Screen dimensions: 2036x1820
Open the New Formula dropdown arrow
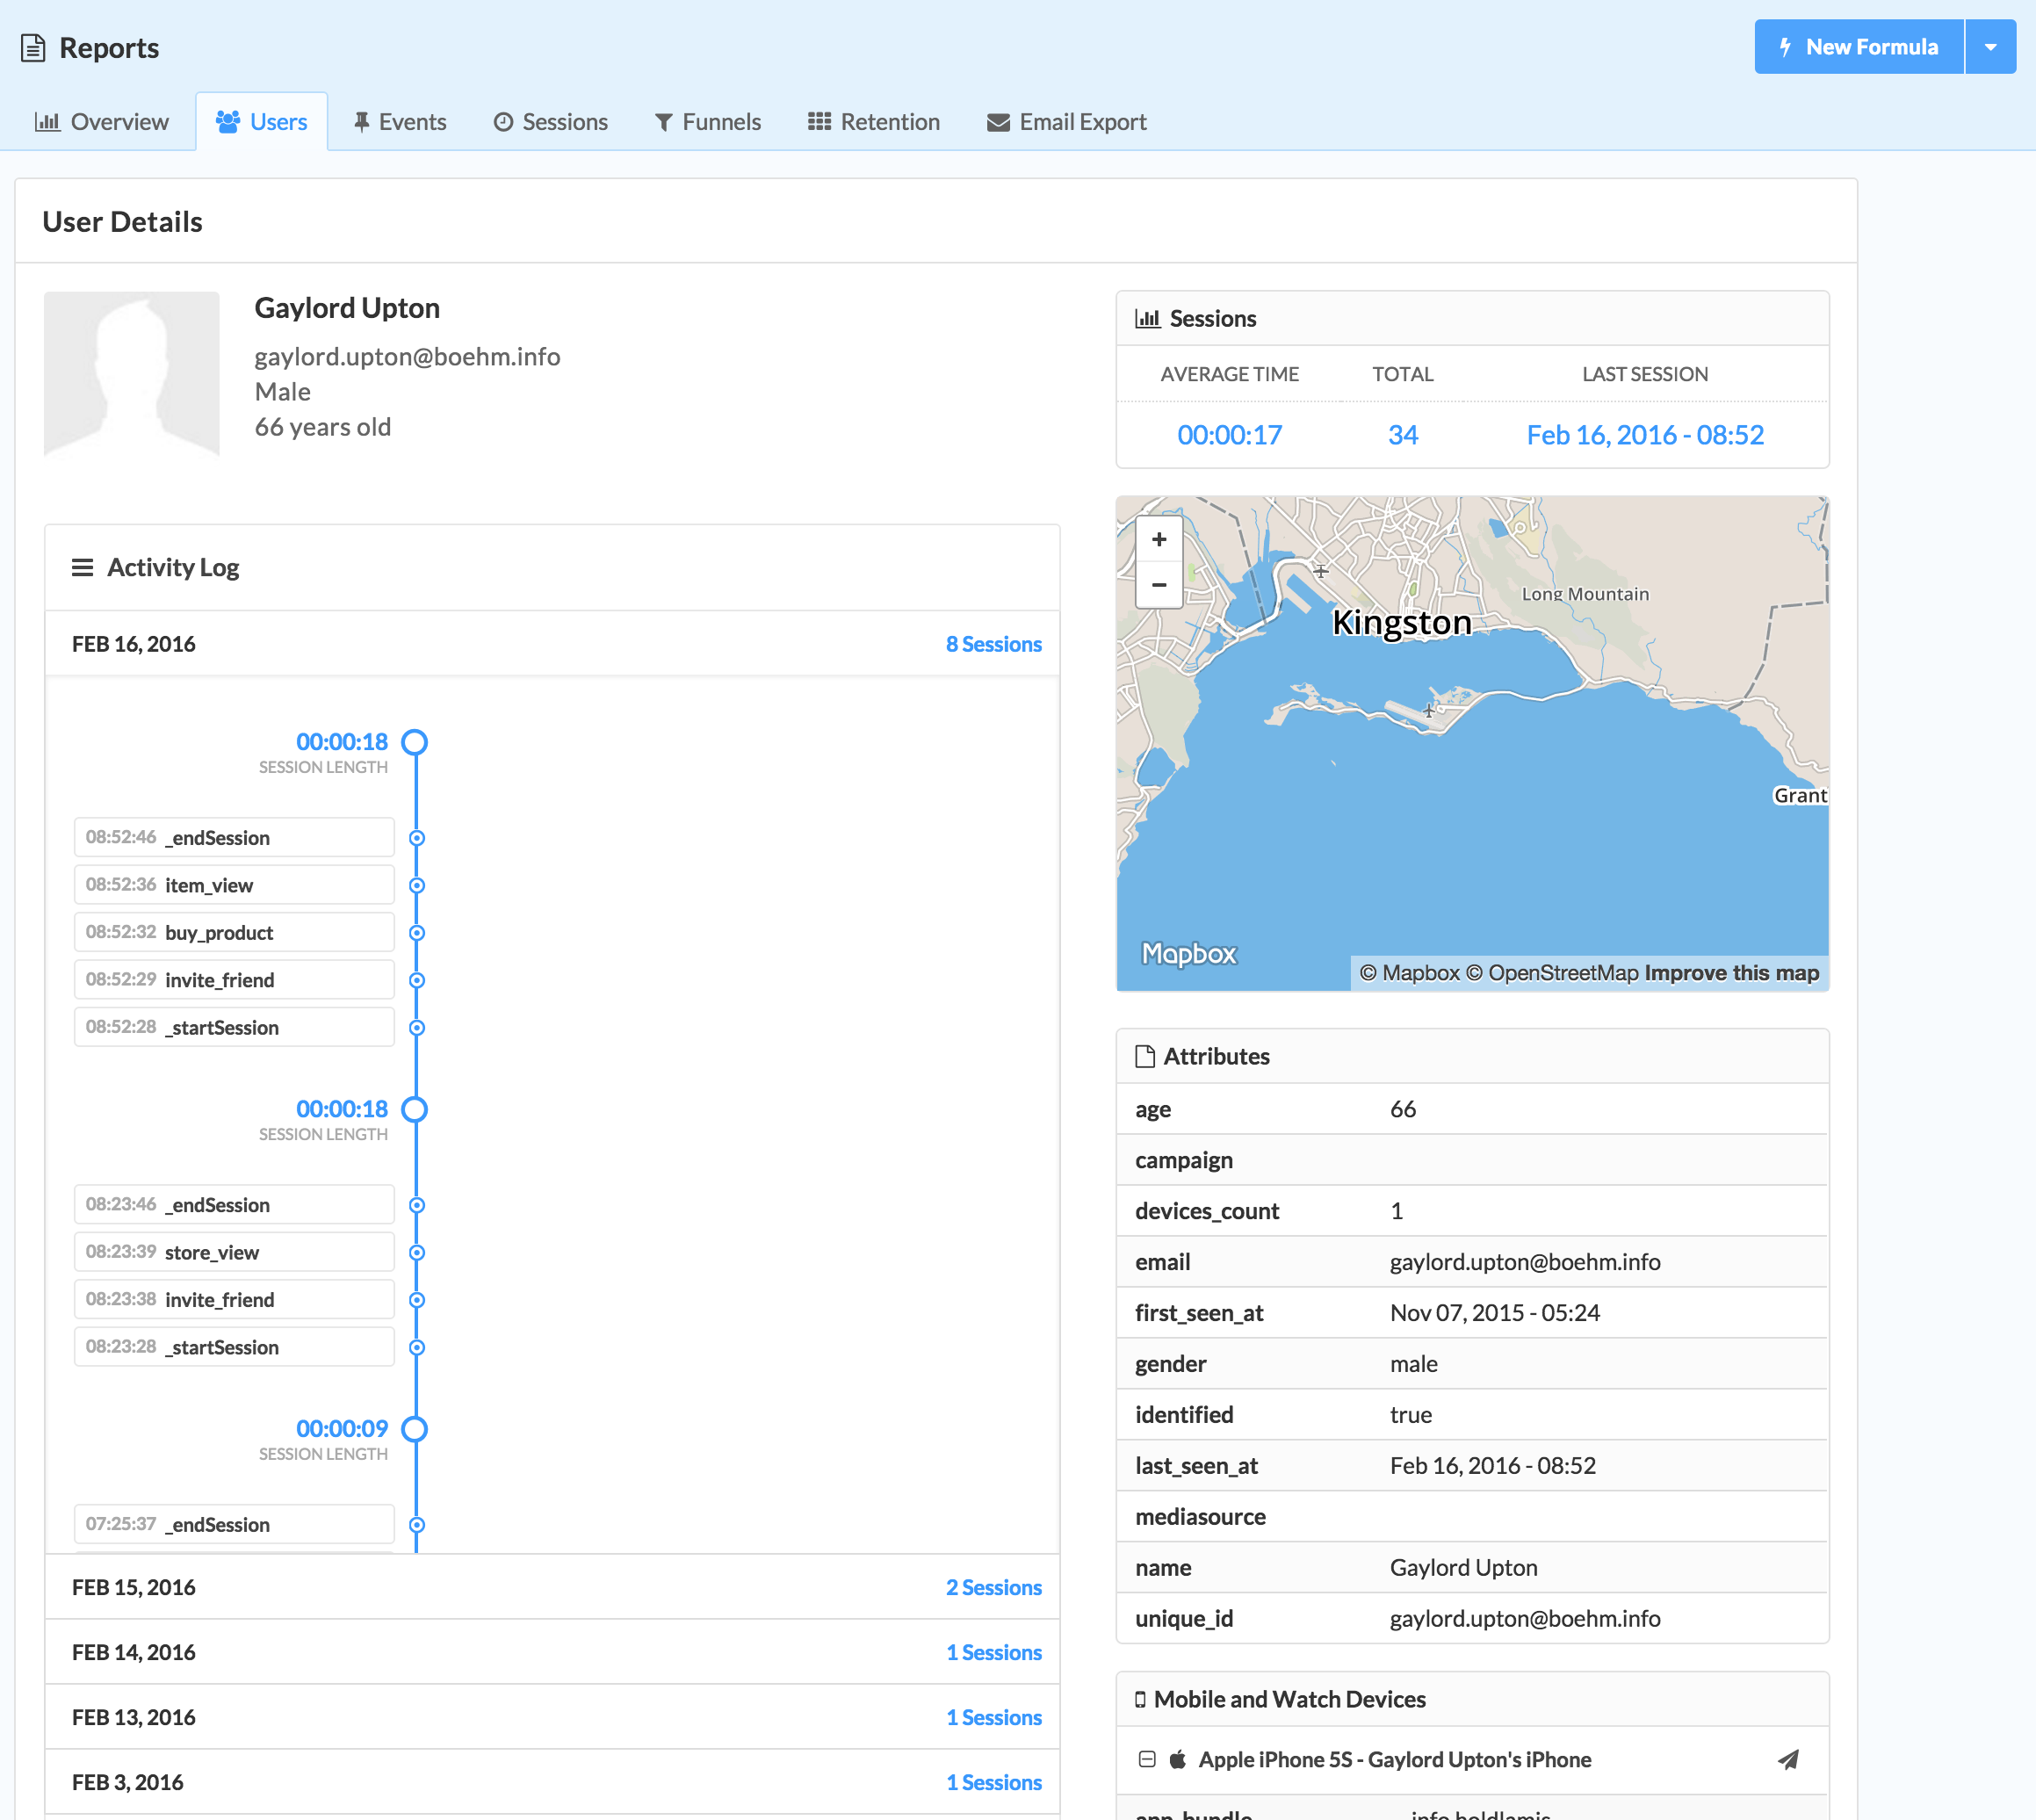coord(1990,47)
